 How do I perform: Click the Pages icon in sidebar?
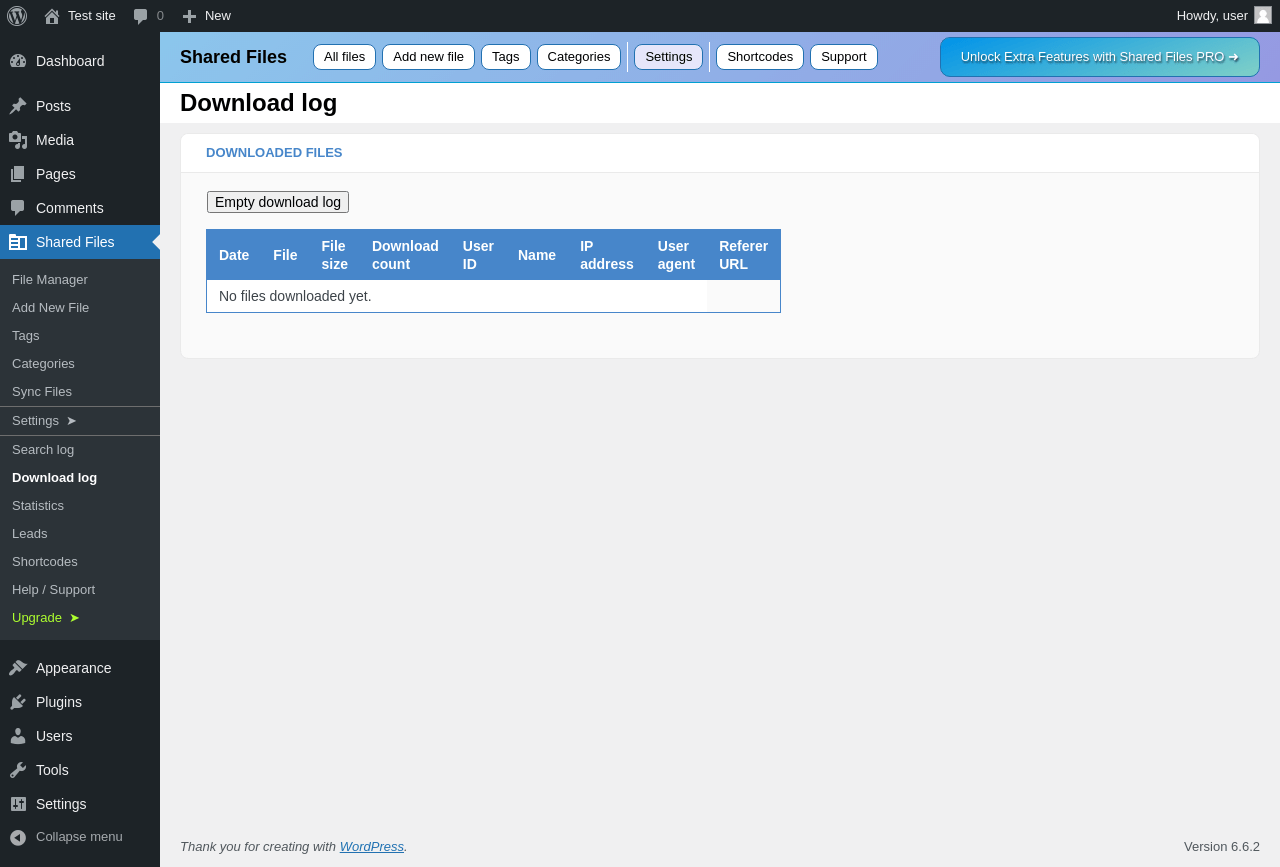[18, 174]
